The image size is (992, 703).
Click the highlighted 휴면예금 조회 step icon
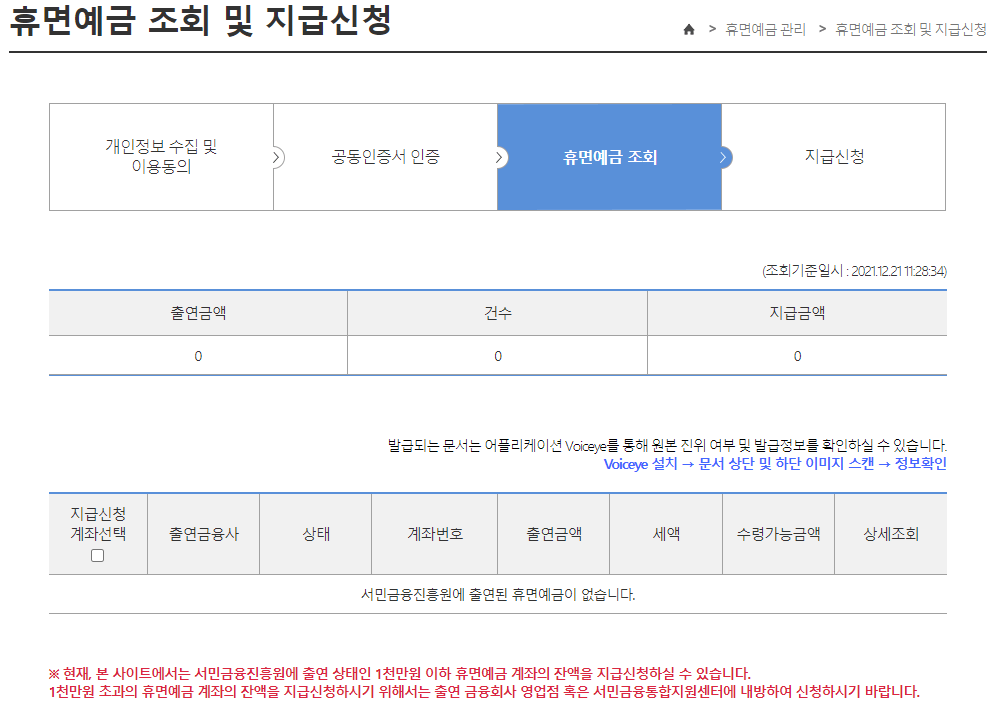tap(609, 157)
